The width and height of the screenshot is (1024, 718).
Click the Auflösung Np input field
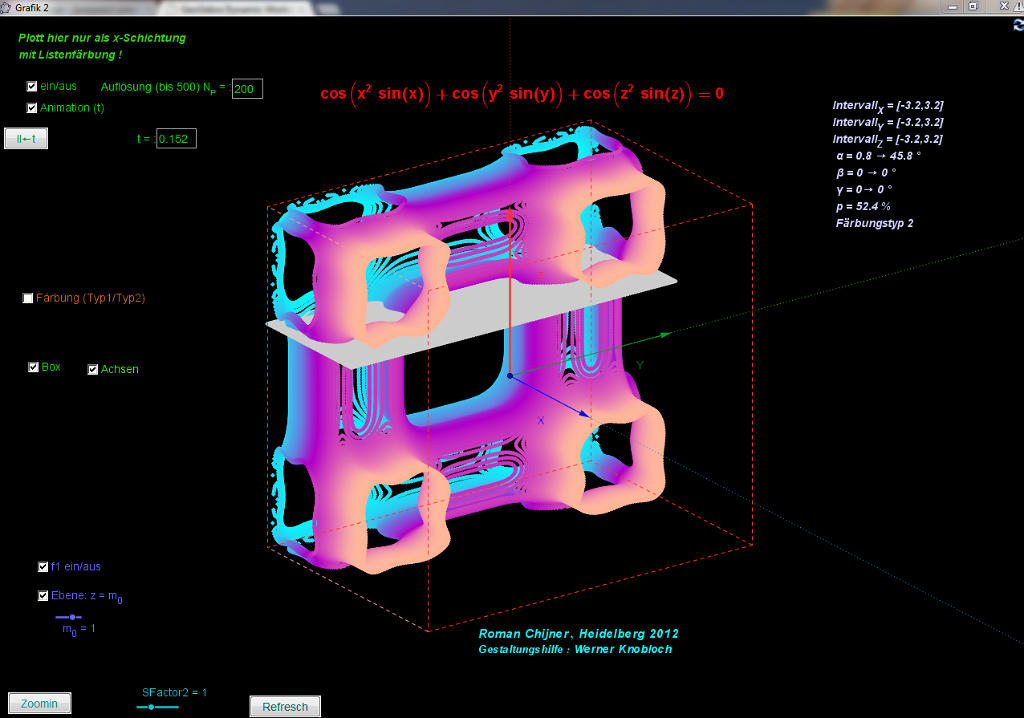tap(247, 90)
